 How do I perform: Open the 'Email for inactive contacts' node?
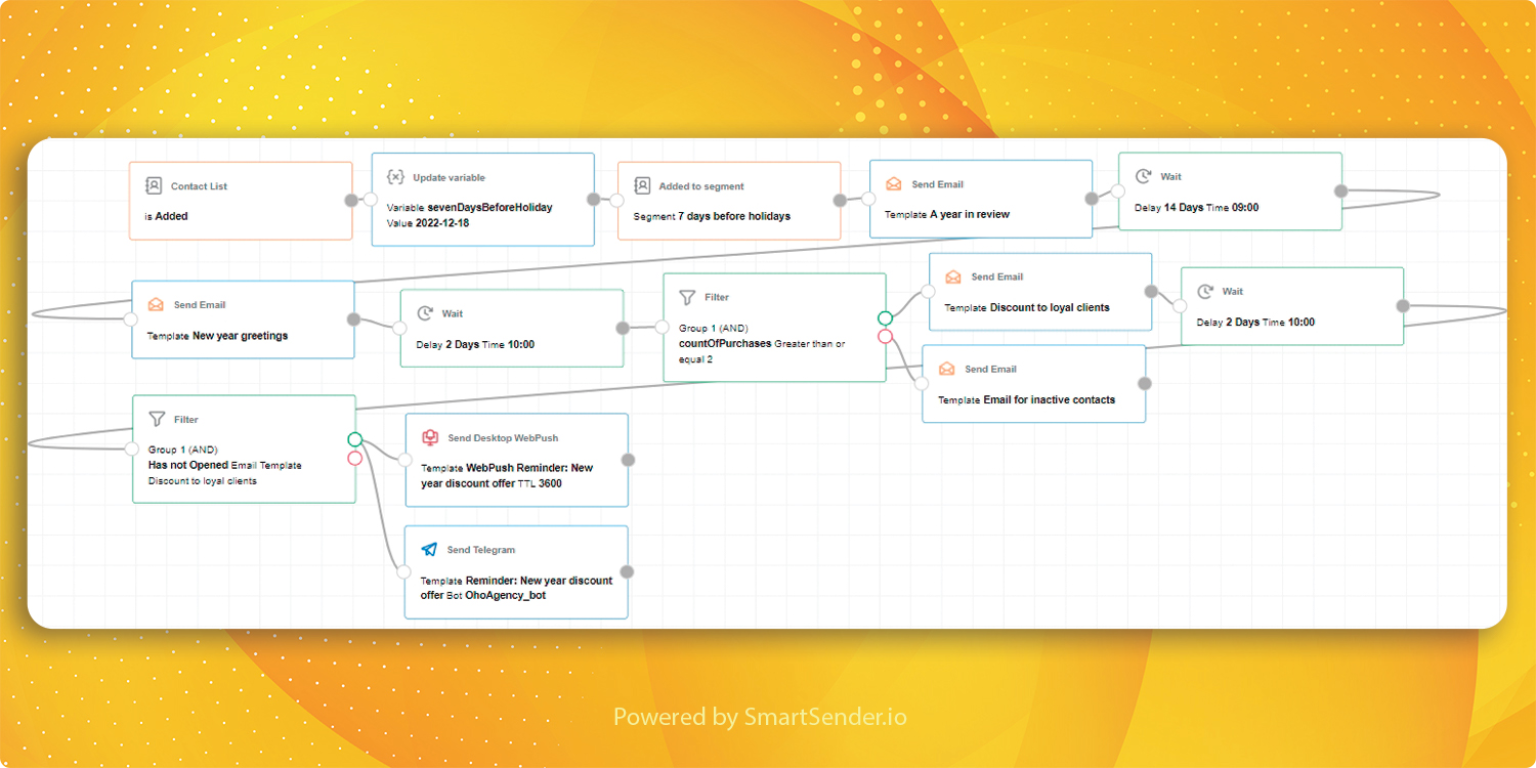[1033, 384]
